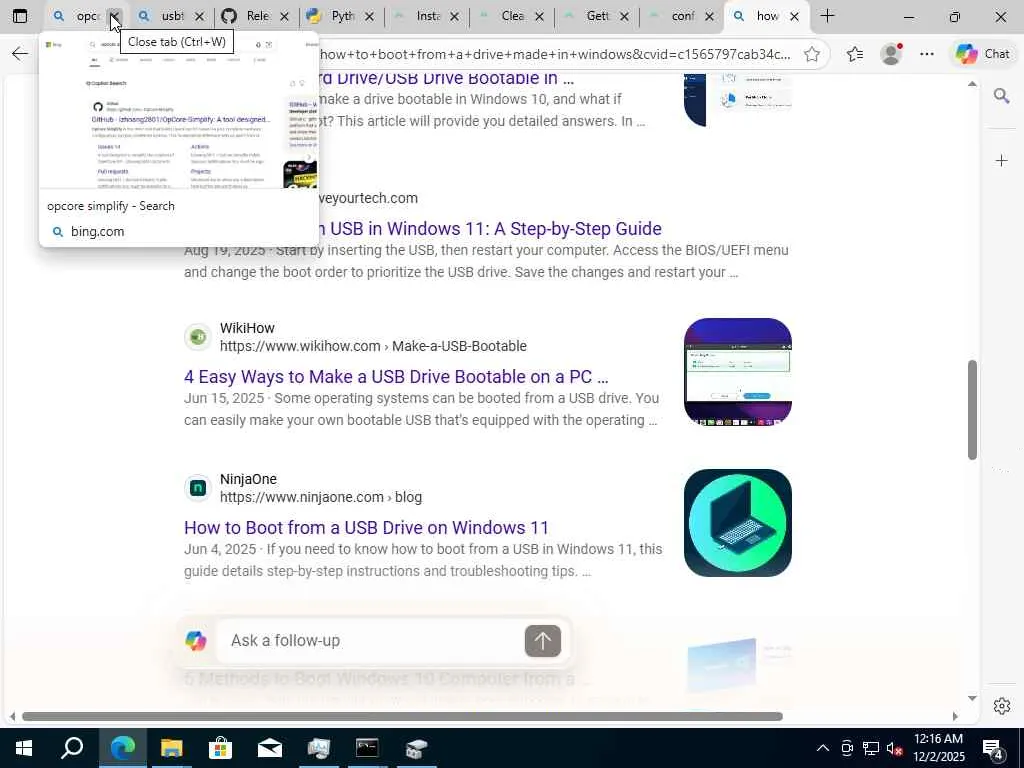
Task: Close the Python tab
Action: pos(370,16)
